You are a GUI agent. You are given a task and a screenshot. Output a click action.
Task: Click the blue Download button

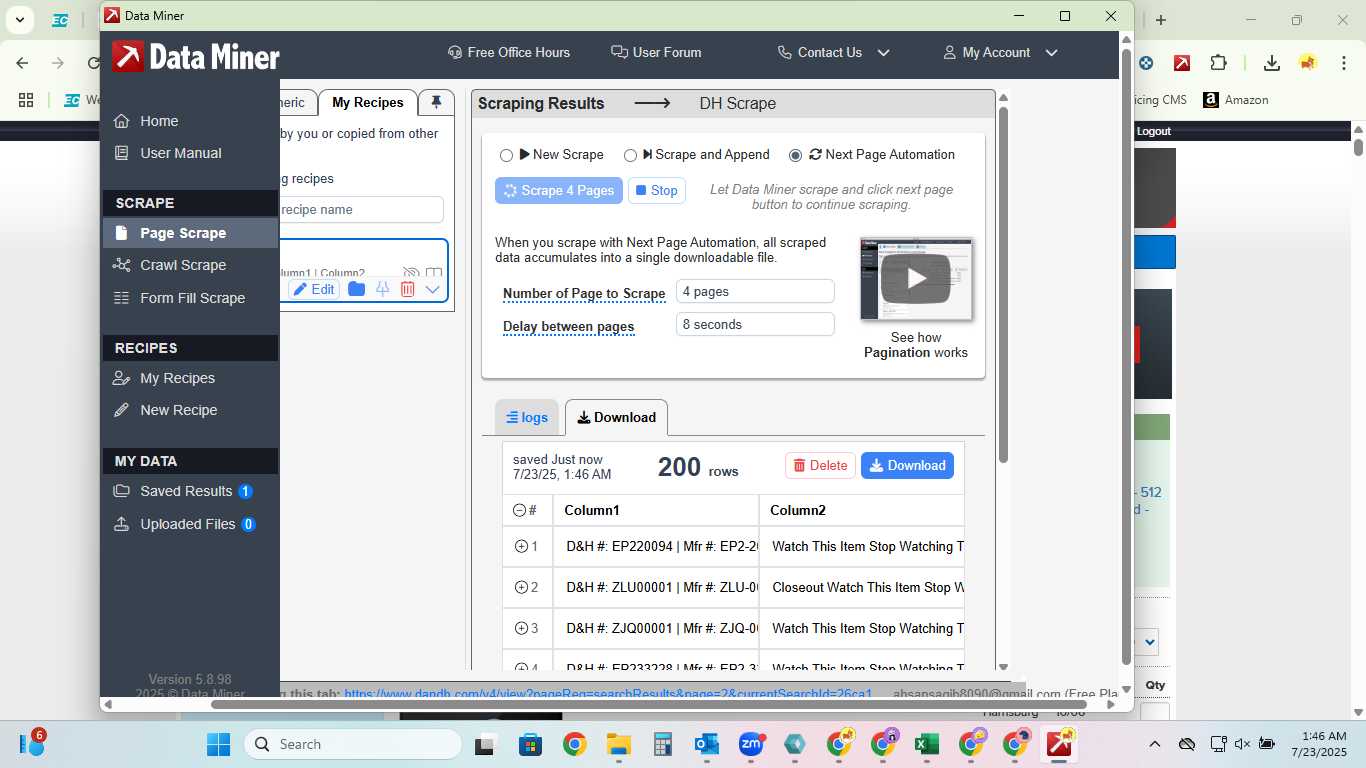click(907, 465)
